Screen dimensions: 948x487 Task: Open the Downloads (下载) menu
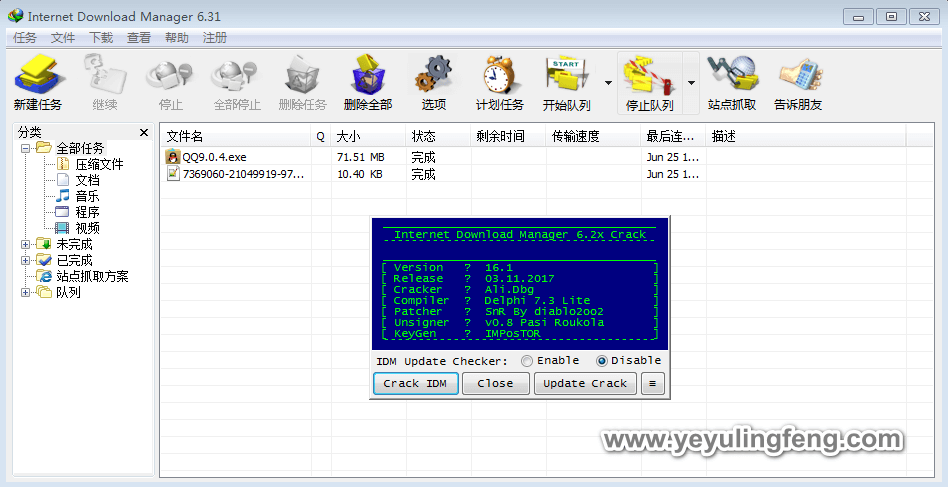pos(101,37)
